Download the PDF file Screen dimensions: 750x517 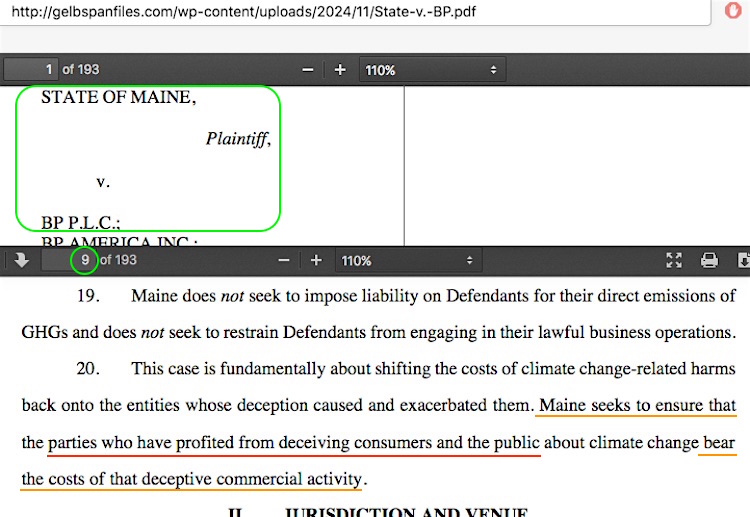[x=742, y=260]
